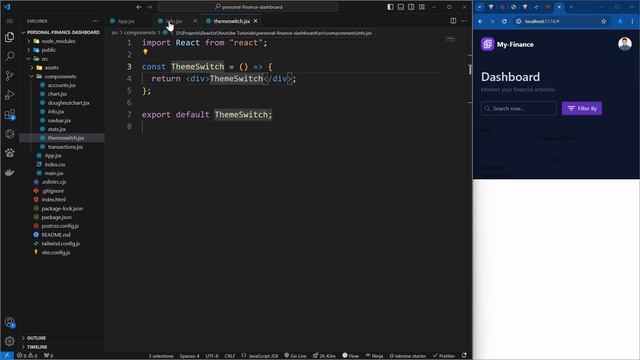Viewport: 640px width, 360px height.
Task: Reload the localhost page in the browser
Action: tap(504, 21)
